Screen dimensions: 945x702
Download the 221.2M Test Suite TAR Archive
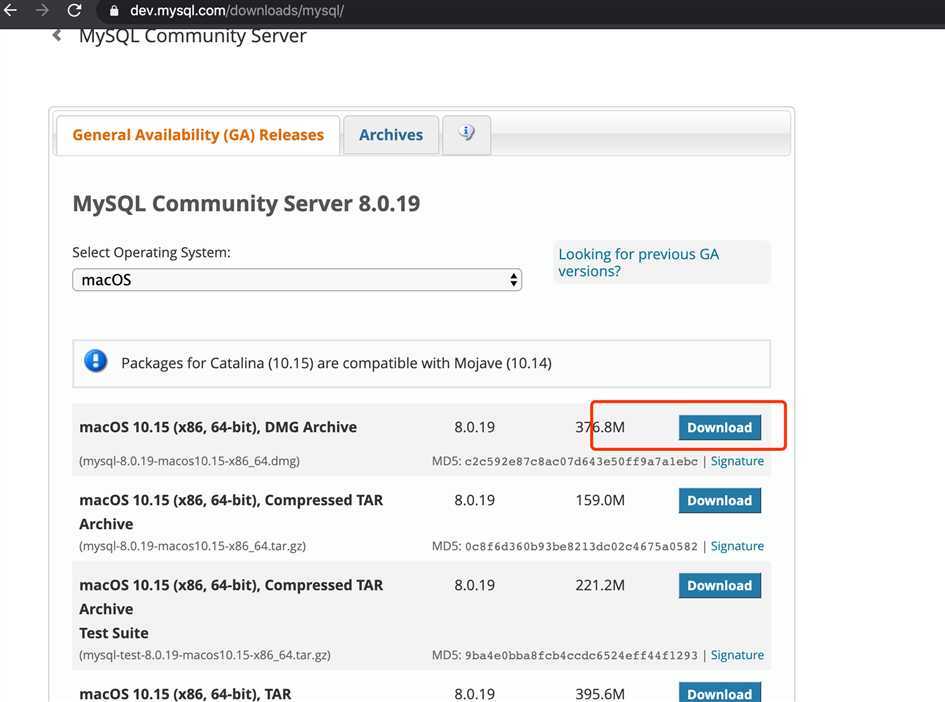[720, 585]
